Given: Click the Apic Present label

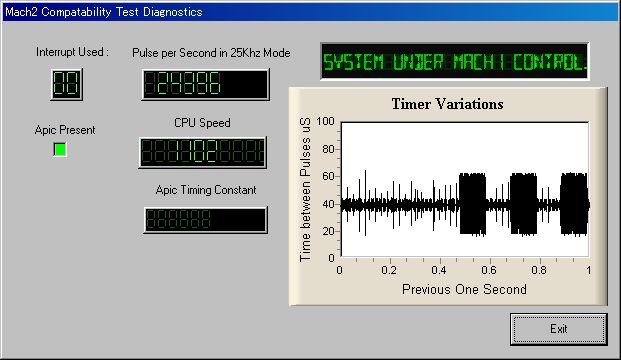Looking at the screenshot, I should [x=65, y=130].
